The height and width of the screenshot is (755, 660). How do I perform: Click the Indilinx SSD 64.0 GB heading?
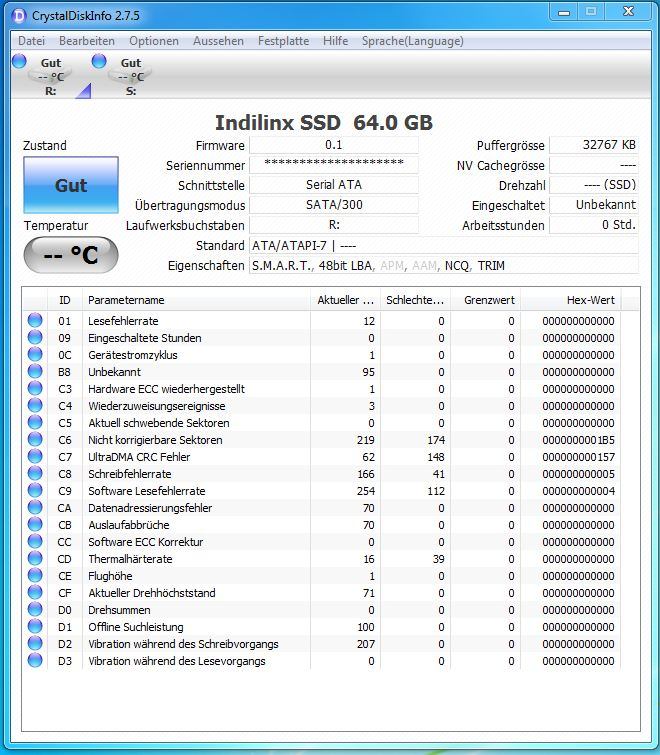coord(324,123)
